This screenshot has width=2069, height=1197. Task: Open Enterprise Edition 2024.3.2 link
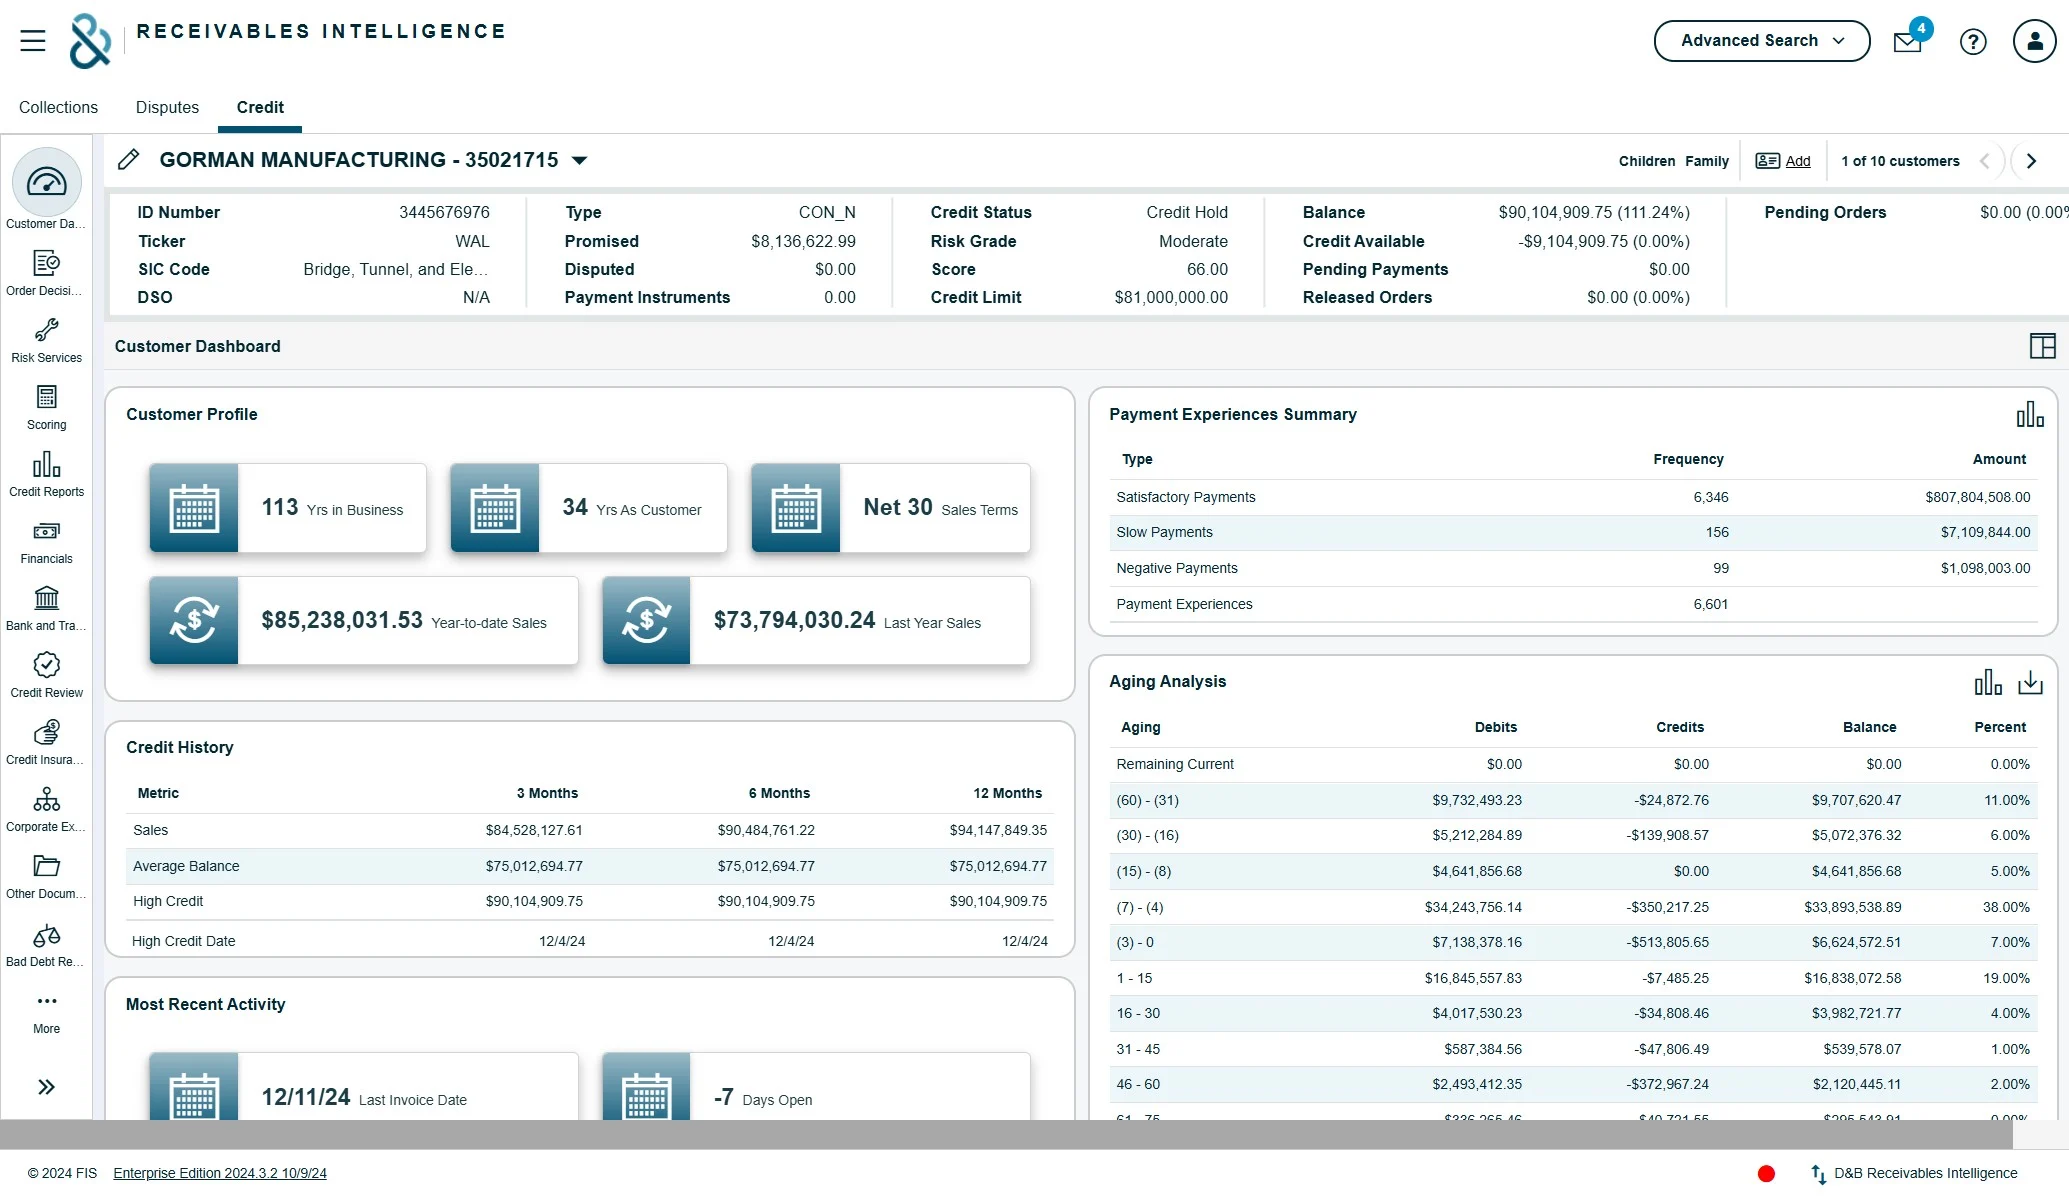pyautogui.click(x=220, y=1174)
